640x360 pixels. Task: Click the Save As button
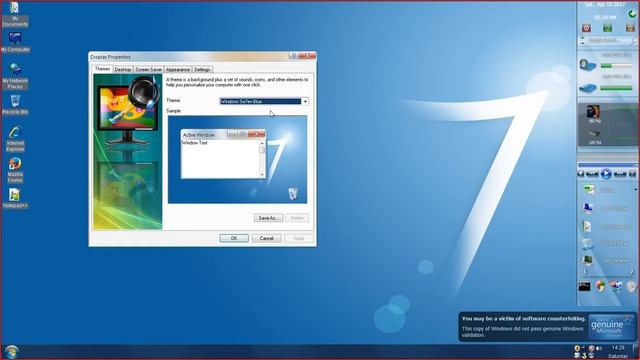pyautogui.click(x=268, y=218)
